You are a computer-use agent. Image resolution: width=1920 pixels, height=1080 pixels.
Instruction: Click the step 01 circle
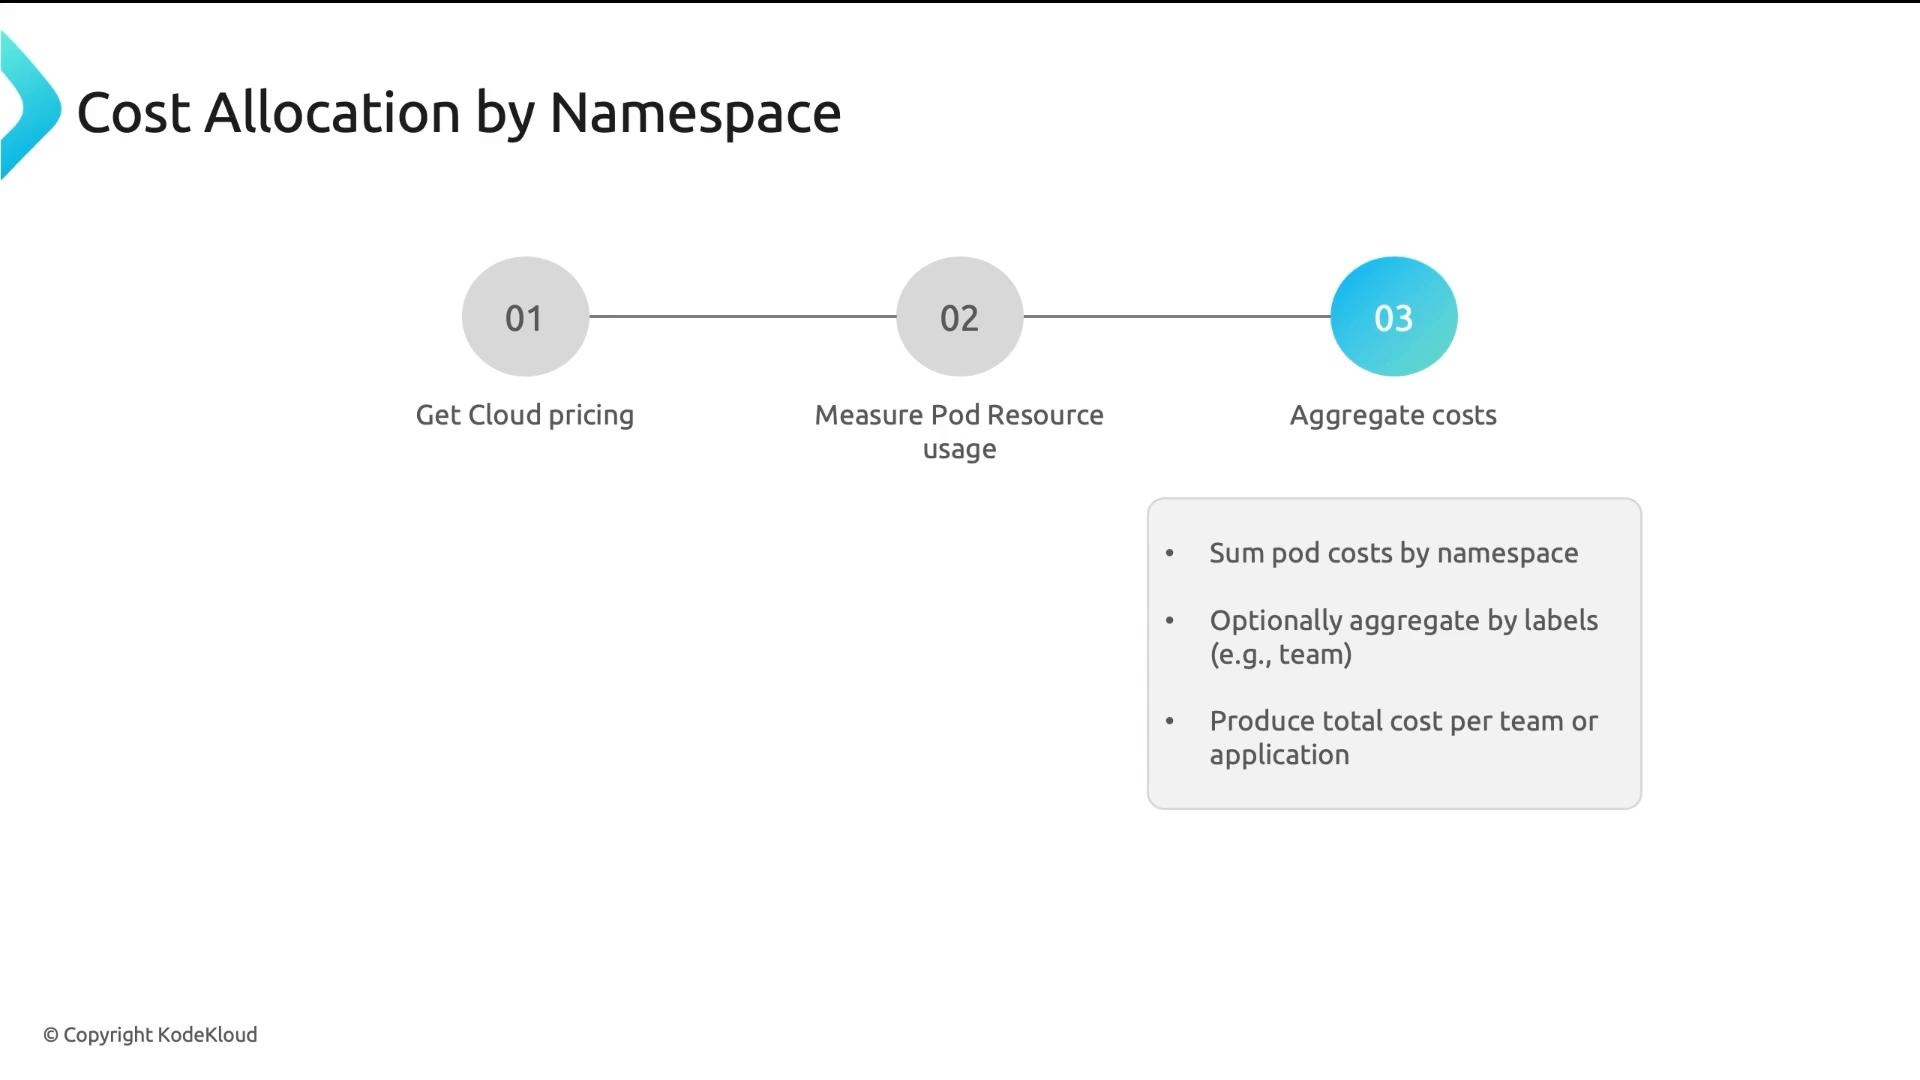(525, 317)
